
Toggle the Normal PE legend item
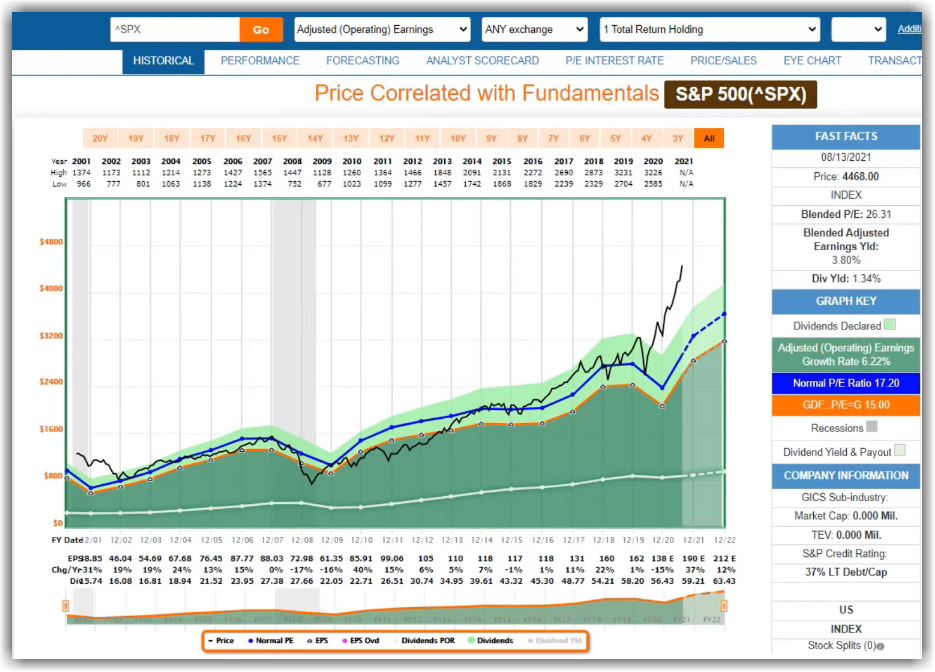(x=271, y=640)
